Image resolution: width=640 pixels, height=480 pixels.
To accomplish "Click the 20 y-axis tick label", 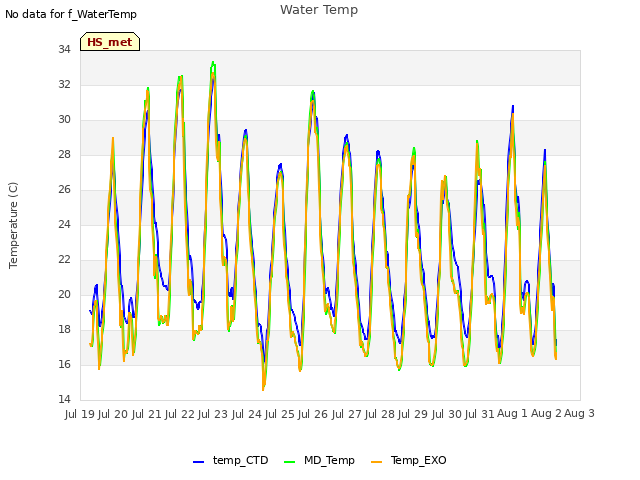I will tap(64, 294).
